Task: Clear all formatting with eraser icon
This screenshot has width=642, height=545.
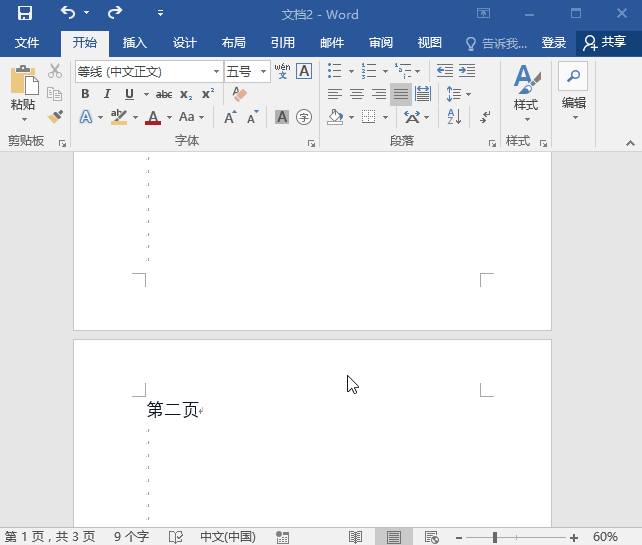Action: [240, 94]
